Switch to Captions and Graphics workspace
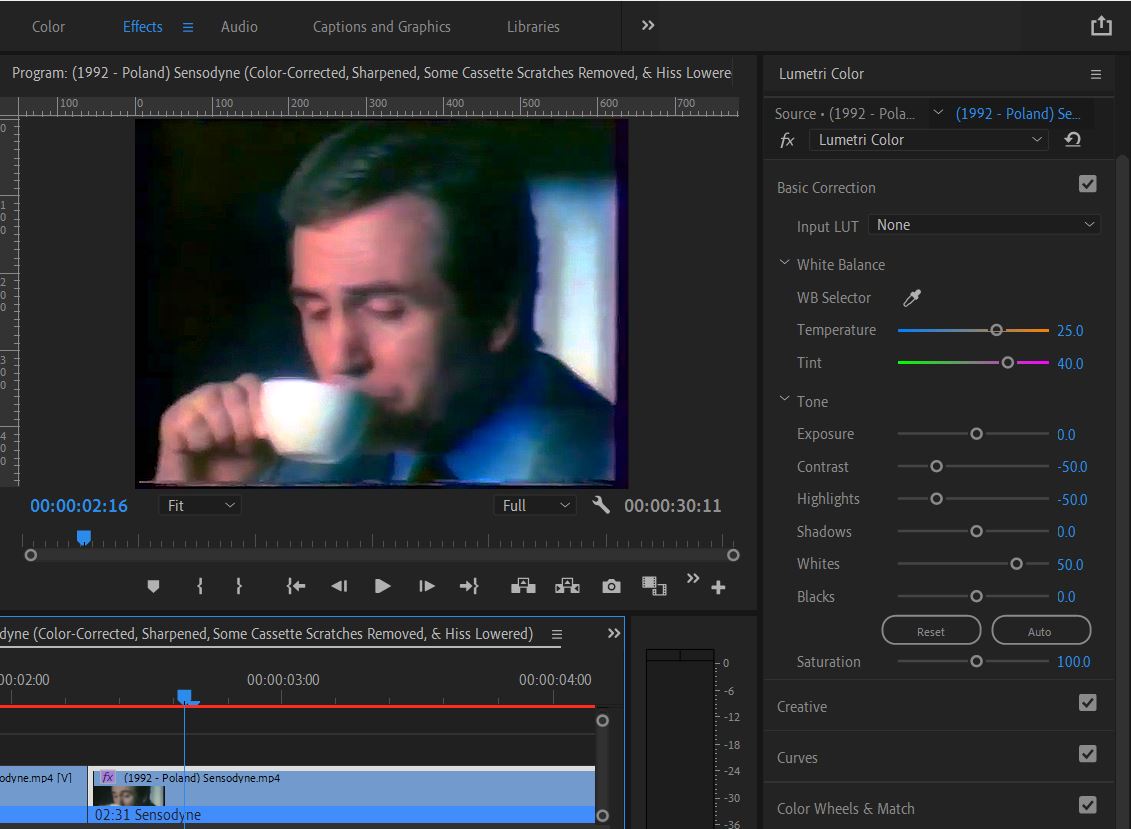The image size is (1131, 829). click(382, 27)
